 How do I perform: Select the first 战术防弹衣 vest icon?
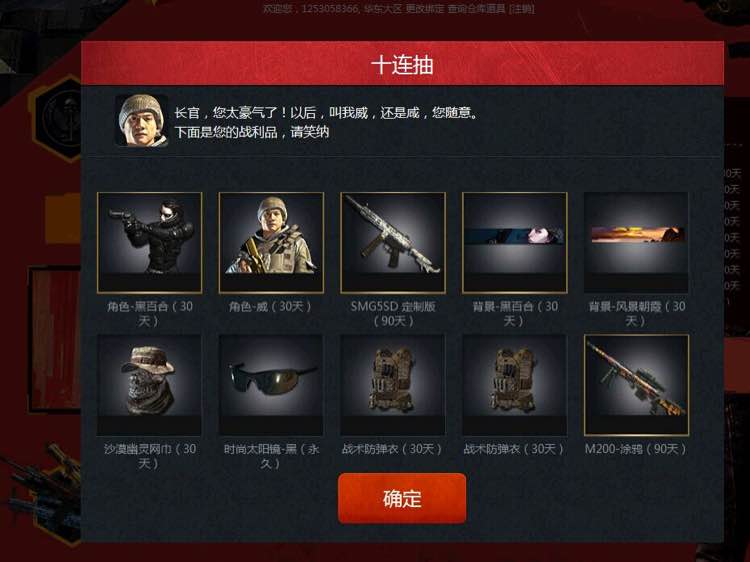393,385
